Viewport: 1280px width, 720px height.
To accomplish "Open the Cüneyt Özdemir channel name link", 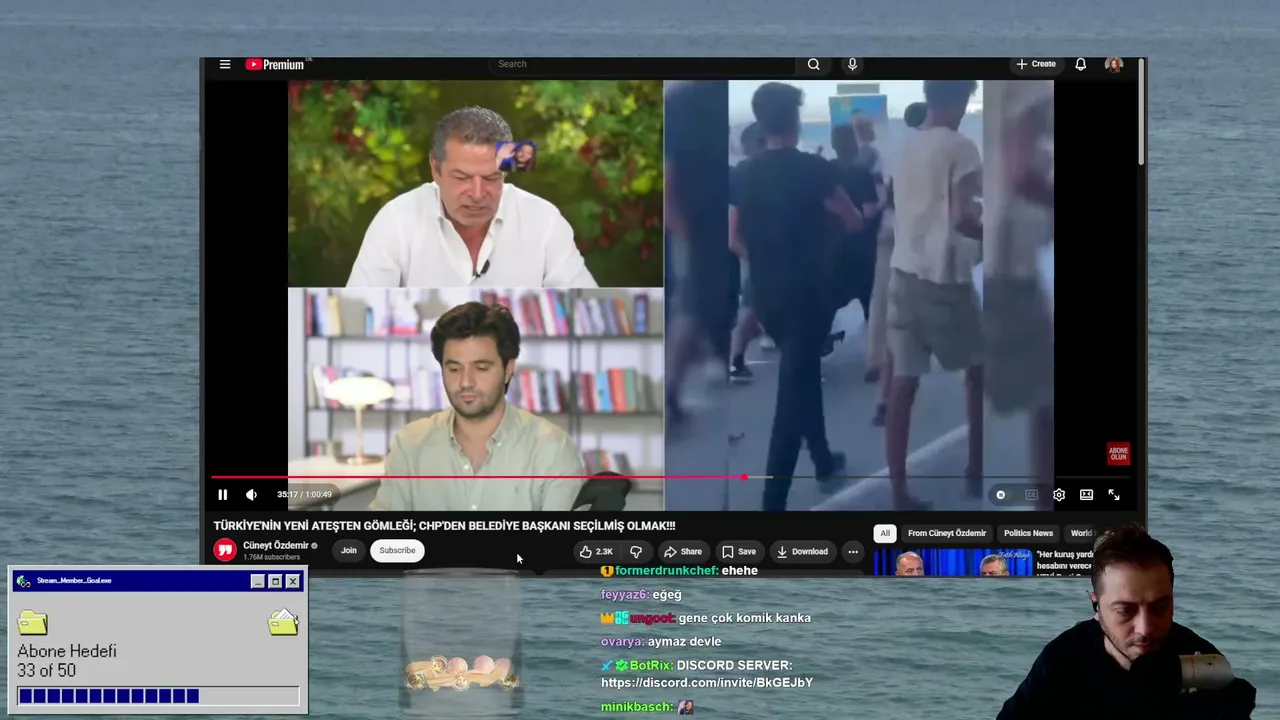I will tap(276, 546).
